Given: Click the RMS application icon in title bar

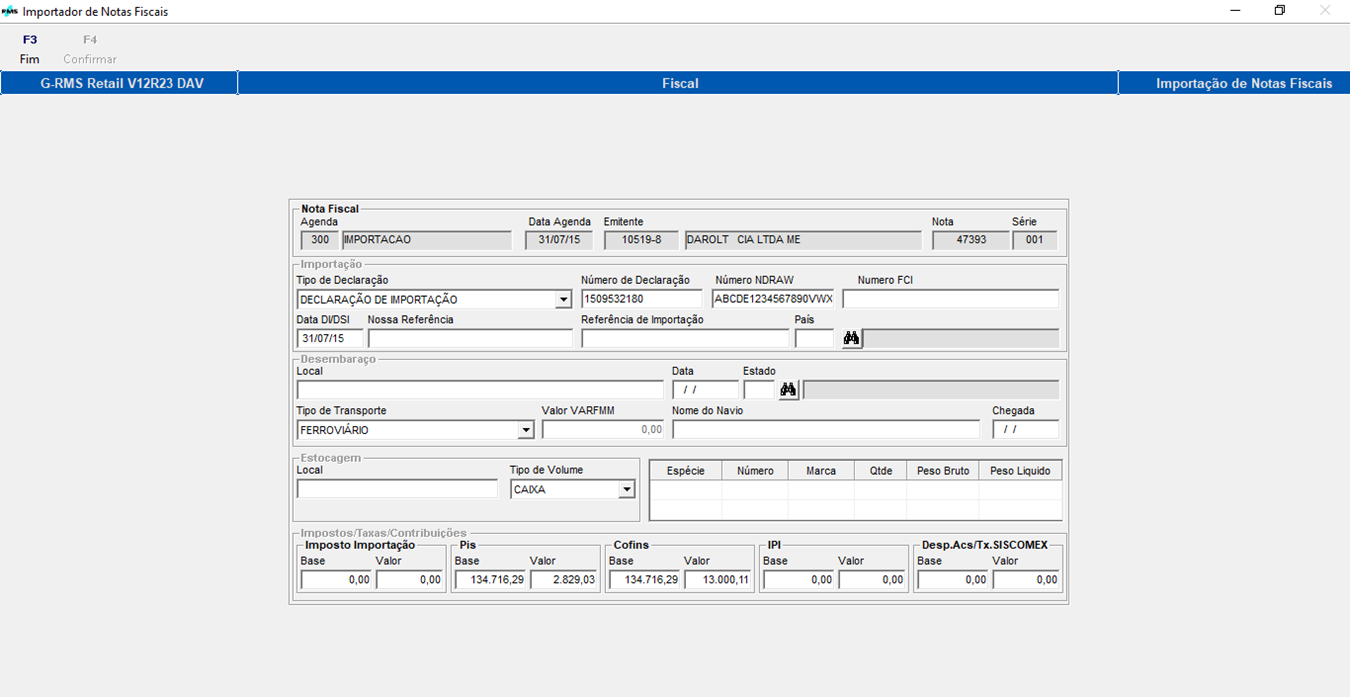Looking at the screenshot, I should click(10, 11).
